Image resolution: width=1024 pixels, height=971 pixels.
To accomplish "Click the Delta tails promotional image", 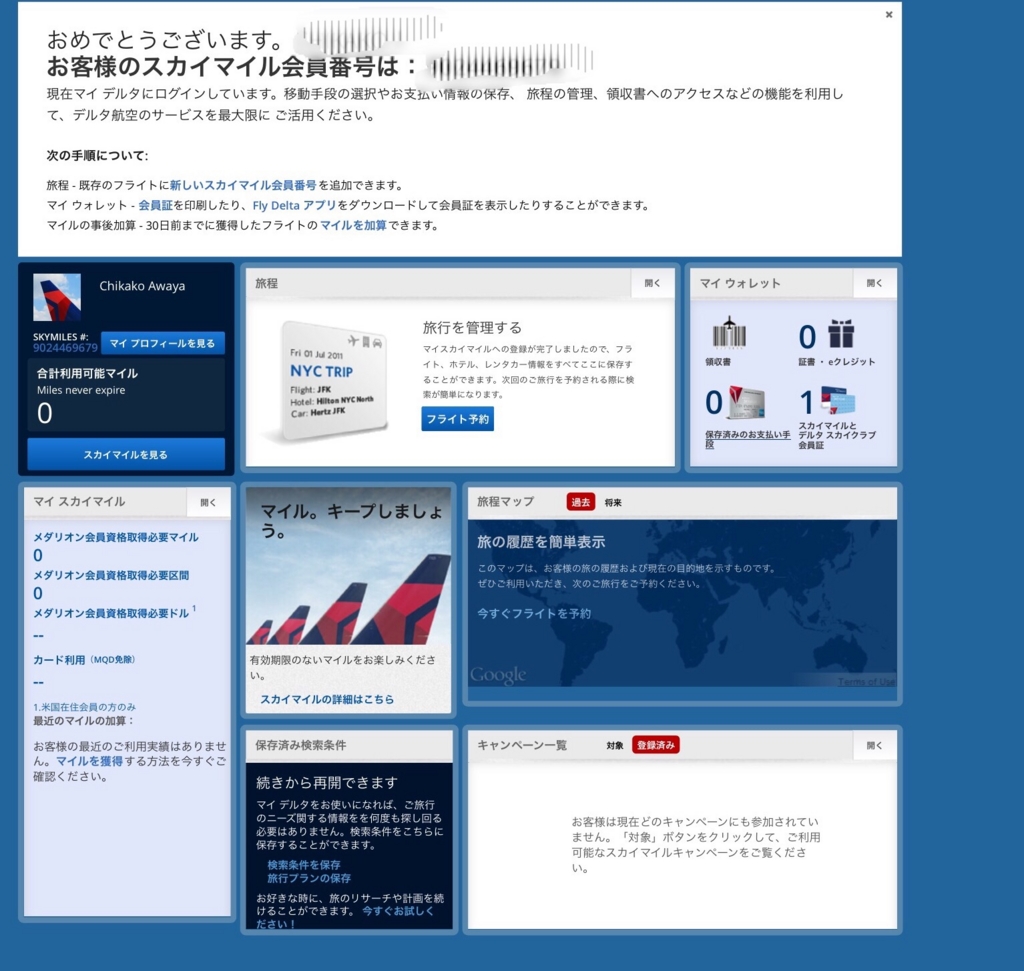I will point(349,565).
